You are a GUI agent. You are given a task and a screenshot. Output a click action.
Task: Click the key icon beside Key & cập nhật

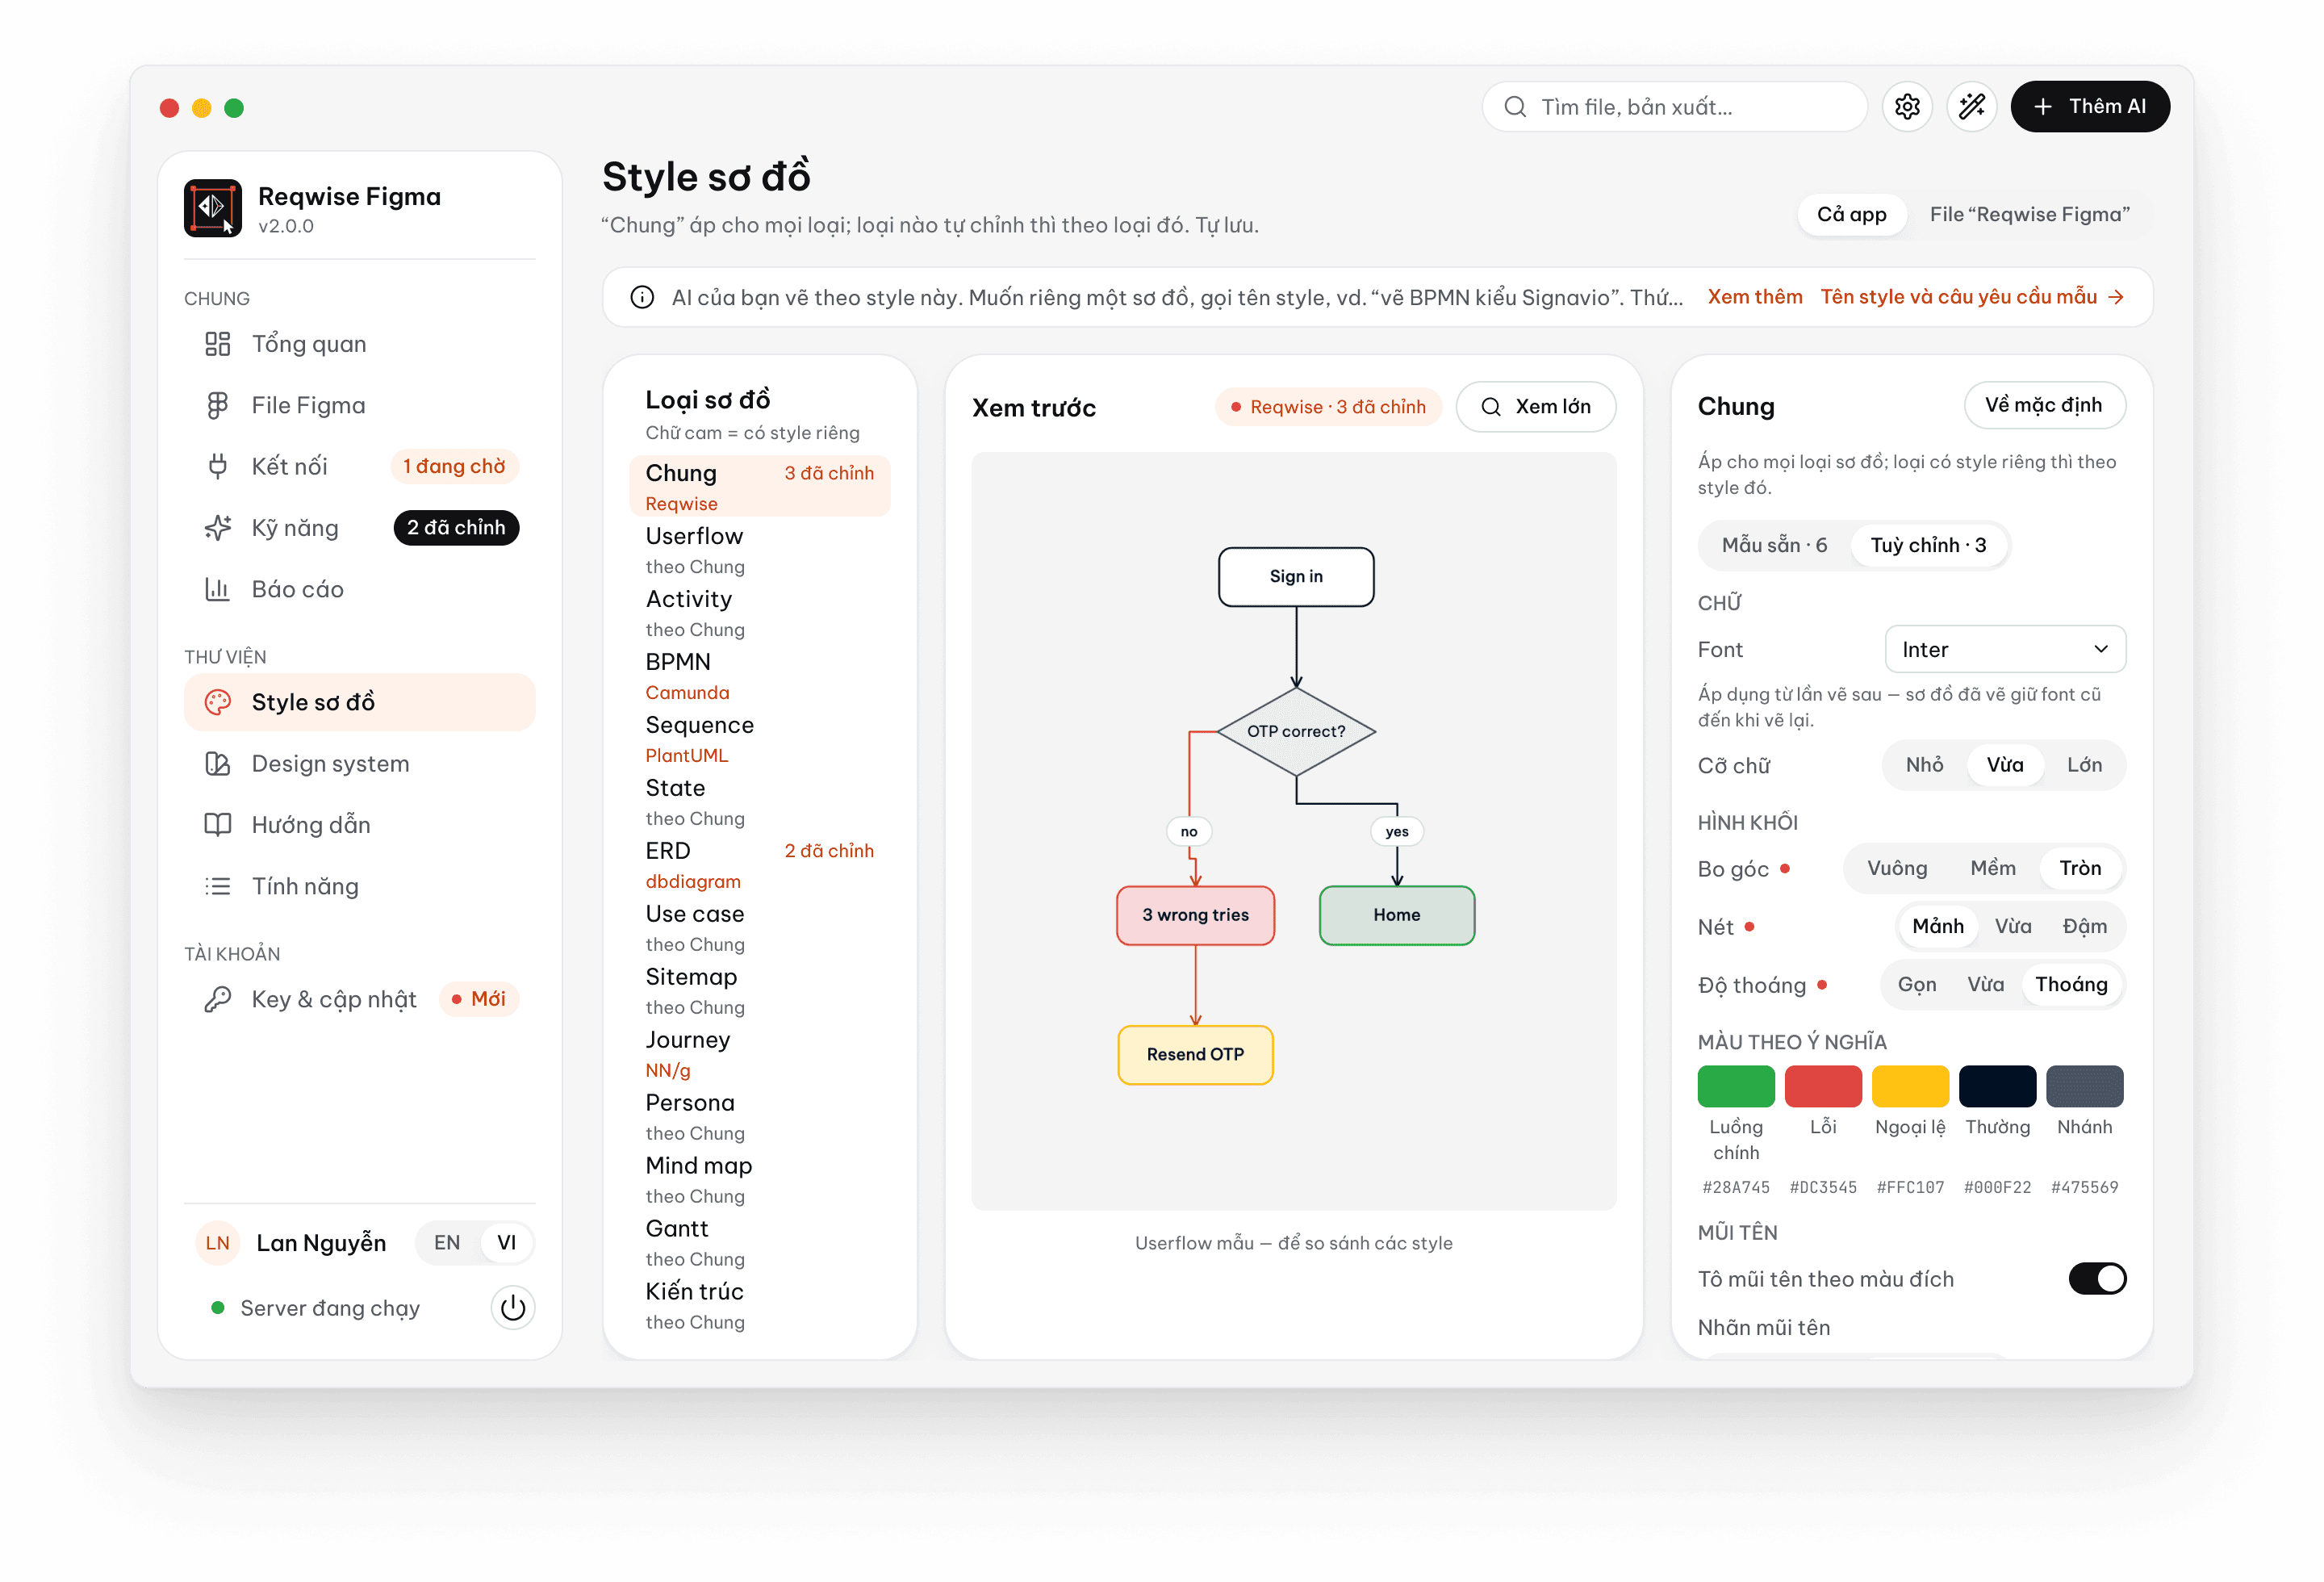click(218, 999)
